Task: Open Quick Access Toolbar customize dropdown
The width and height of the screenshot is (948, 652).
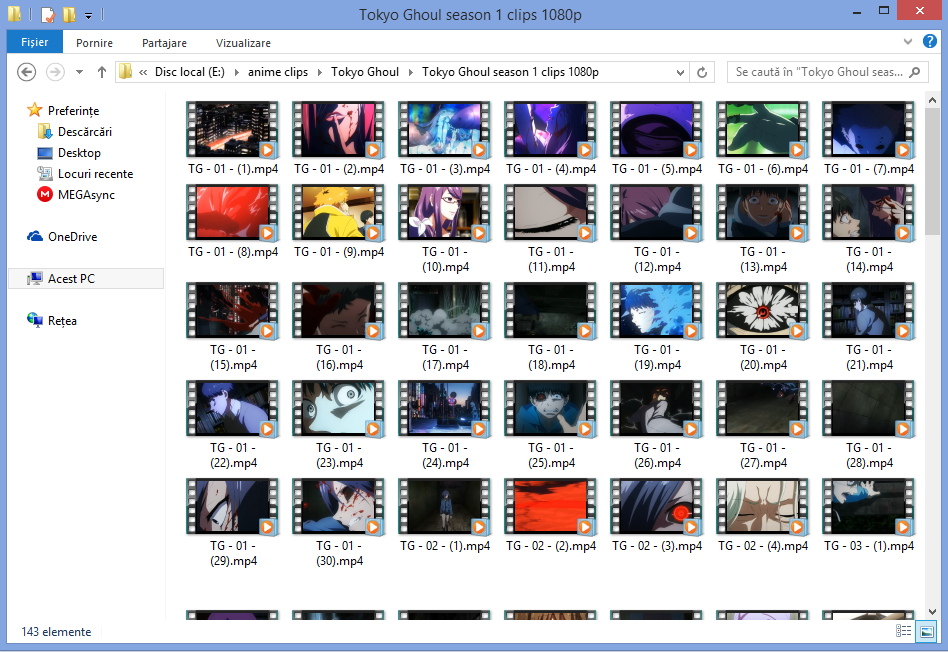Action: coord(88,15)
